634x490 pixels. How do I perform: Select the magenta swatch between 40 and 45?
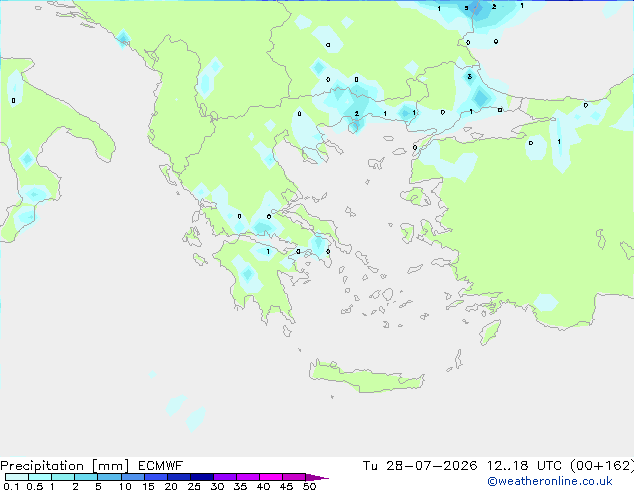tap(271, 477)
